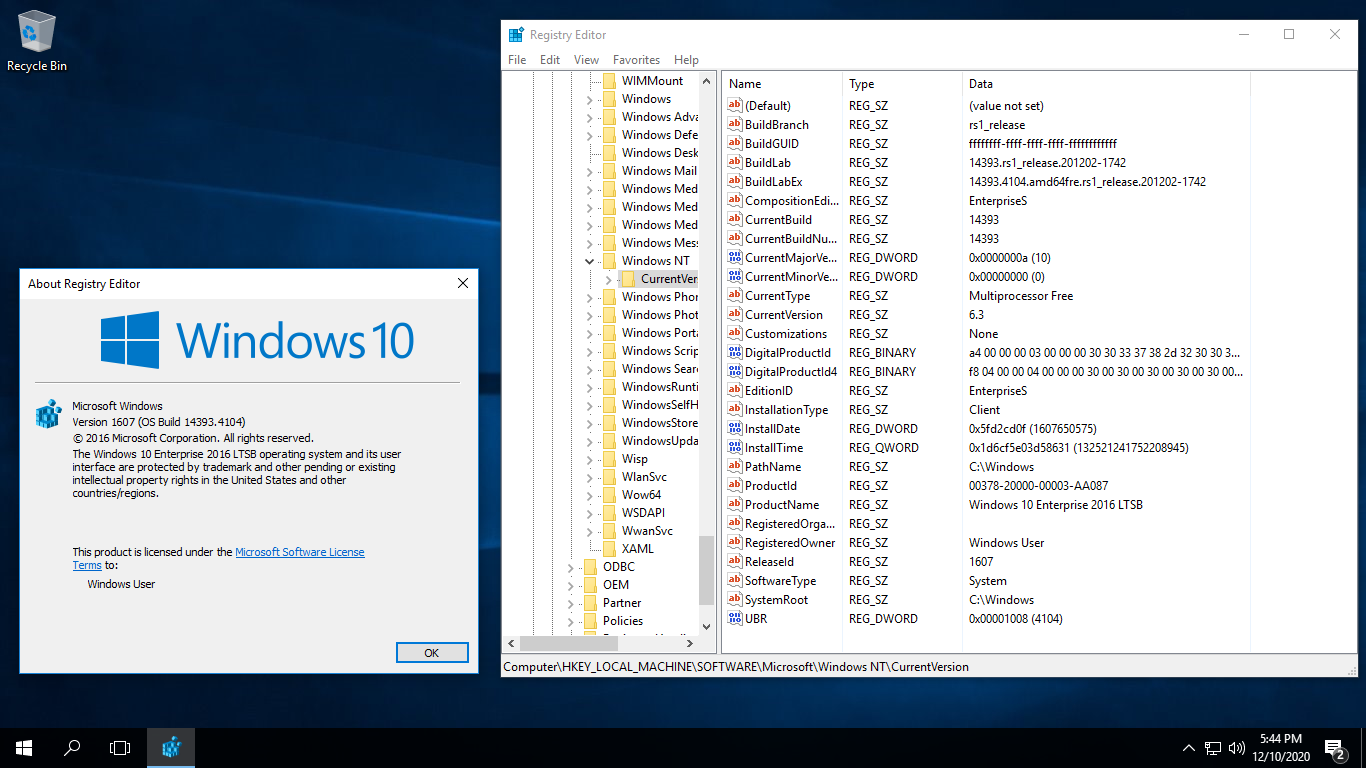Click the InstallDate DWORD icon

pyautogui.click(x=735, y=428)
